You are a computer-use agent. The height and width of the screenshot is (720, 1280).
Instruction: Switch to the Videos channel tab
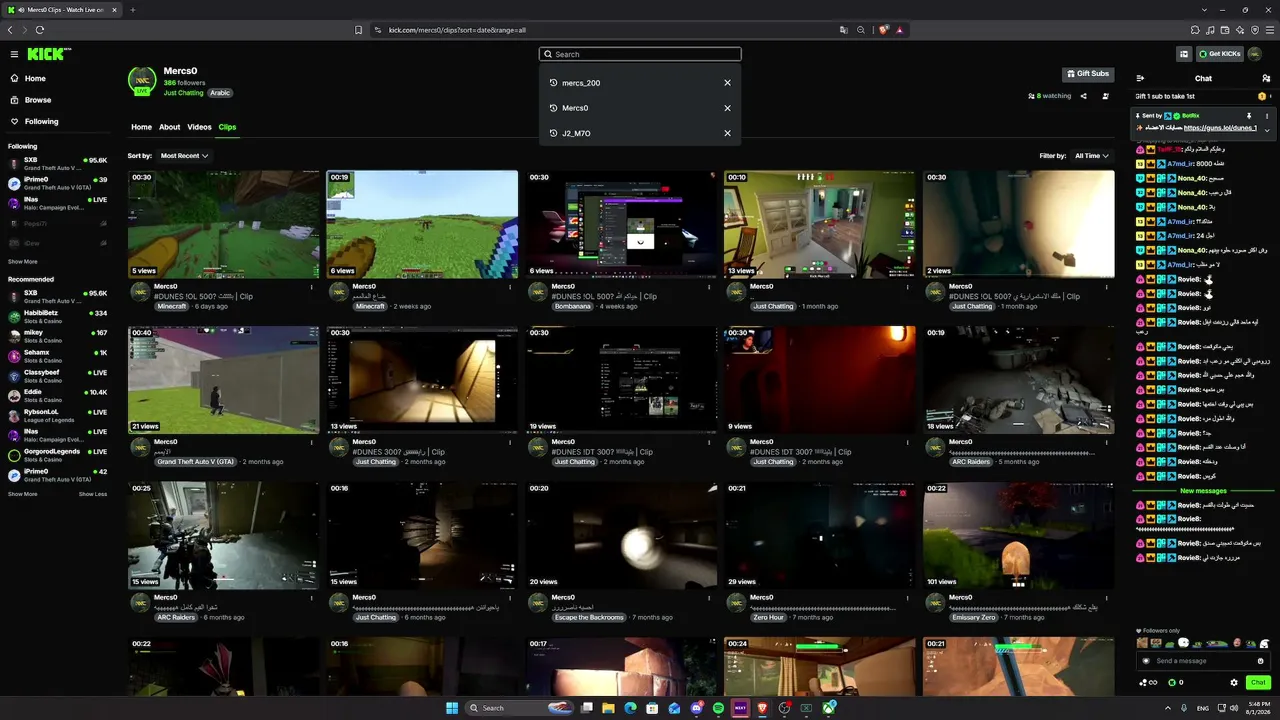click(199, 127)
